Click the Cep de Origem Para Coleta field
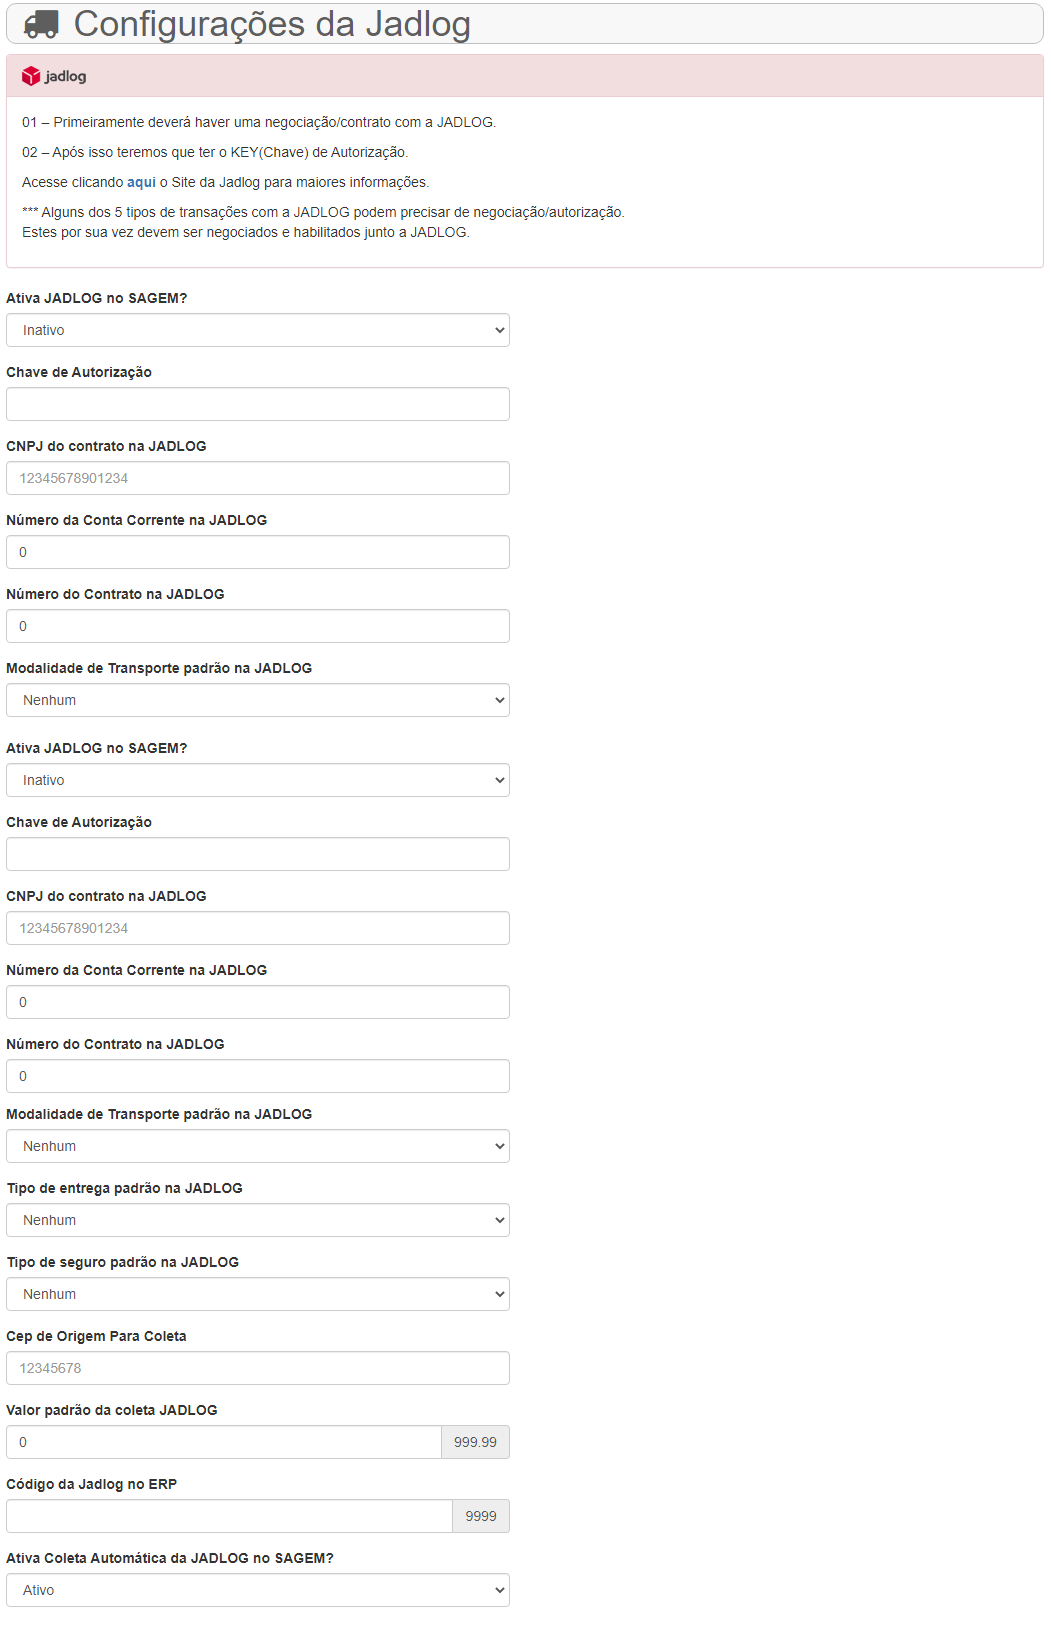1051x1639 pixels. click(258, 1368)
